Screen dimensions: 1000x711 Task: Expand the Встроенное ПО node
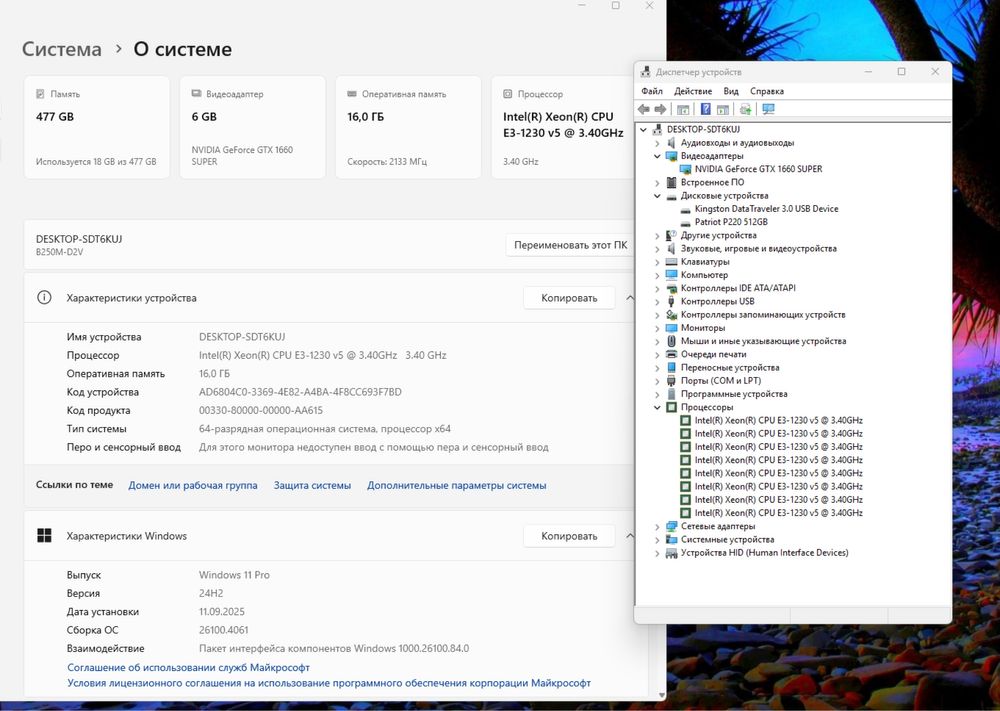(x=657, y=182)
